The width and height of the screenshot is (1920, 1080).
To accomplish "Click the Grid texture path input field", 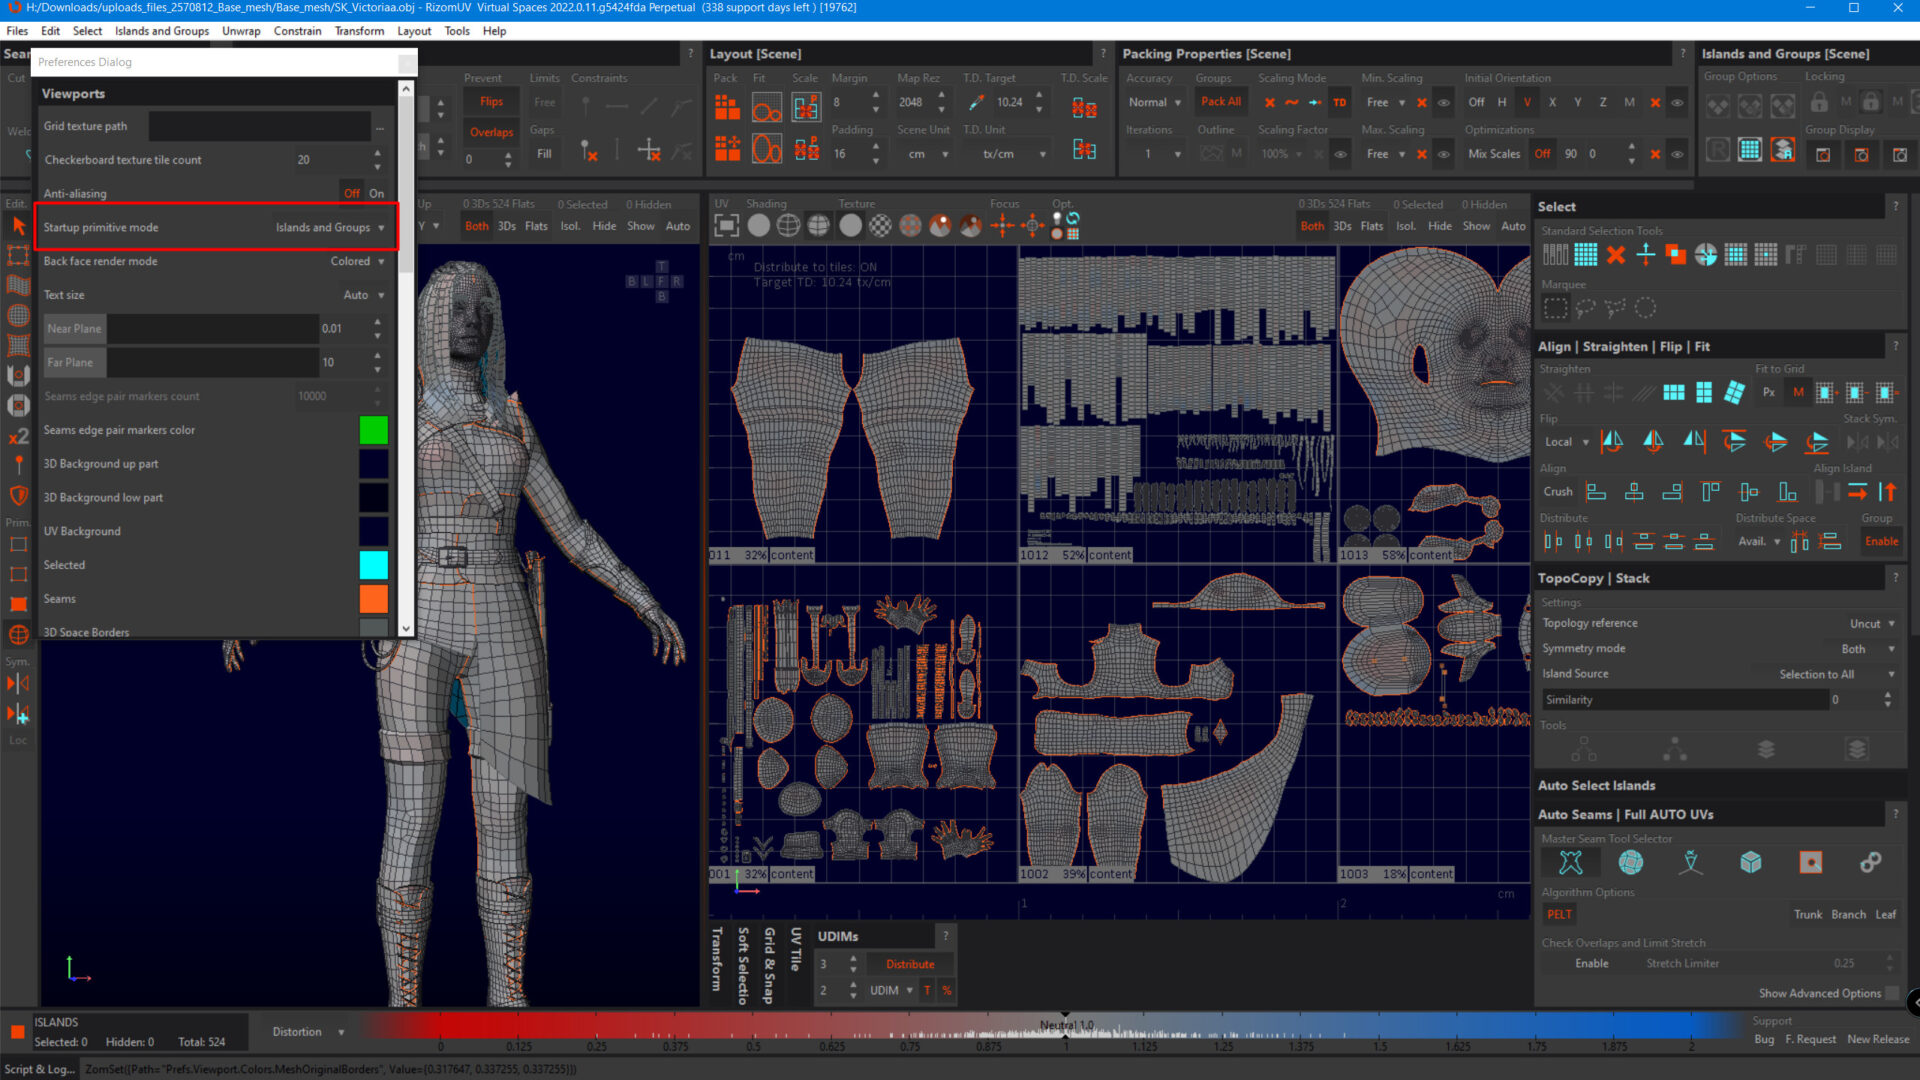I will coord(260,126).
